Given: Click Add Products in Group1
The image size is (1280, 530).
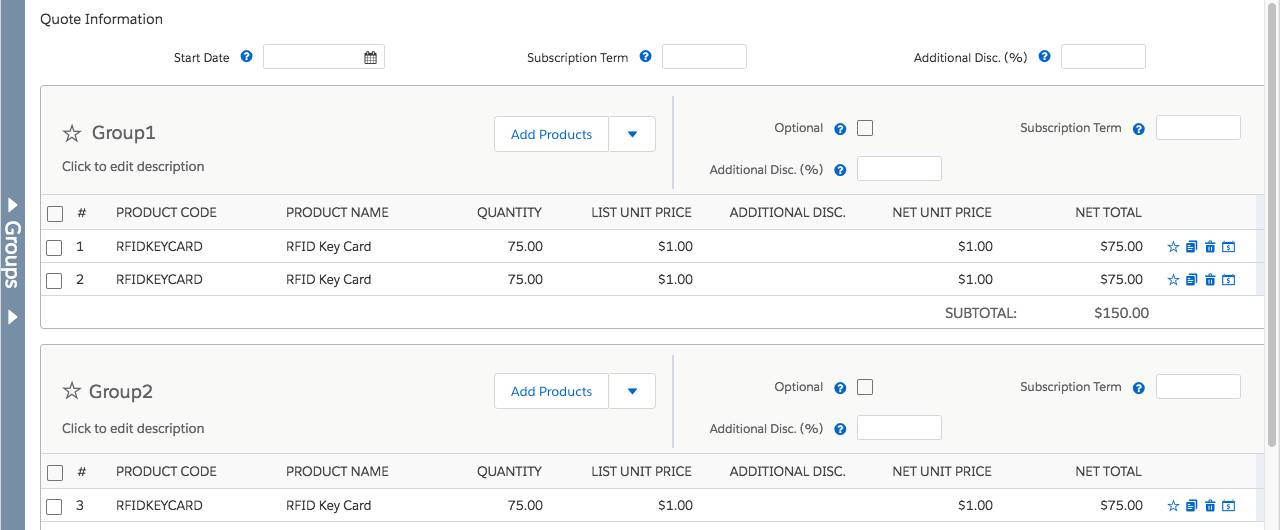Looking at the screenshot, I should [551, 134].
